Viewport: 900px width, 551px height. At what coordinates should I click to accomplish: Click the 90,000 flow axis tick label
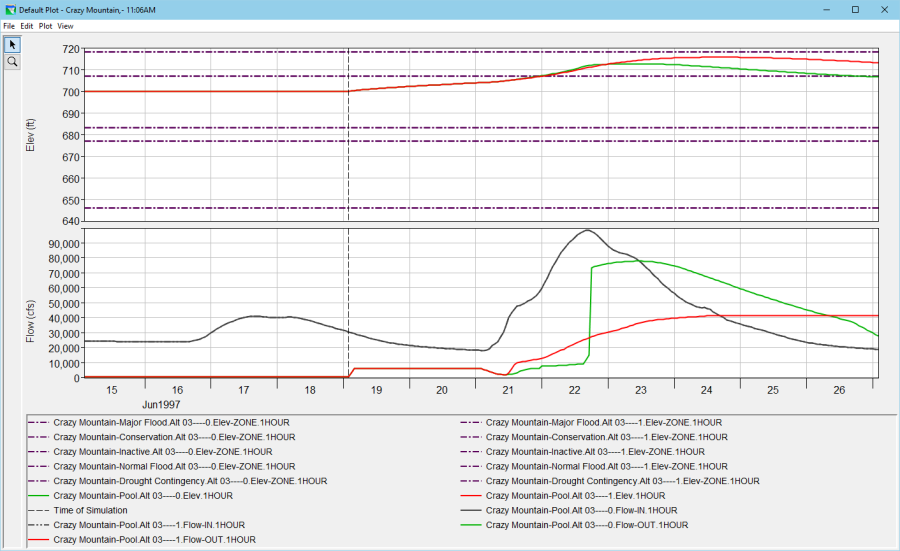64,244
